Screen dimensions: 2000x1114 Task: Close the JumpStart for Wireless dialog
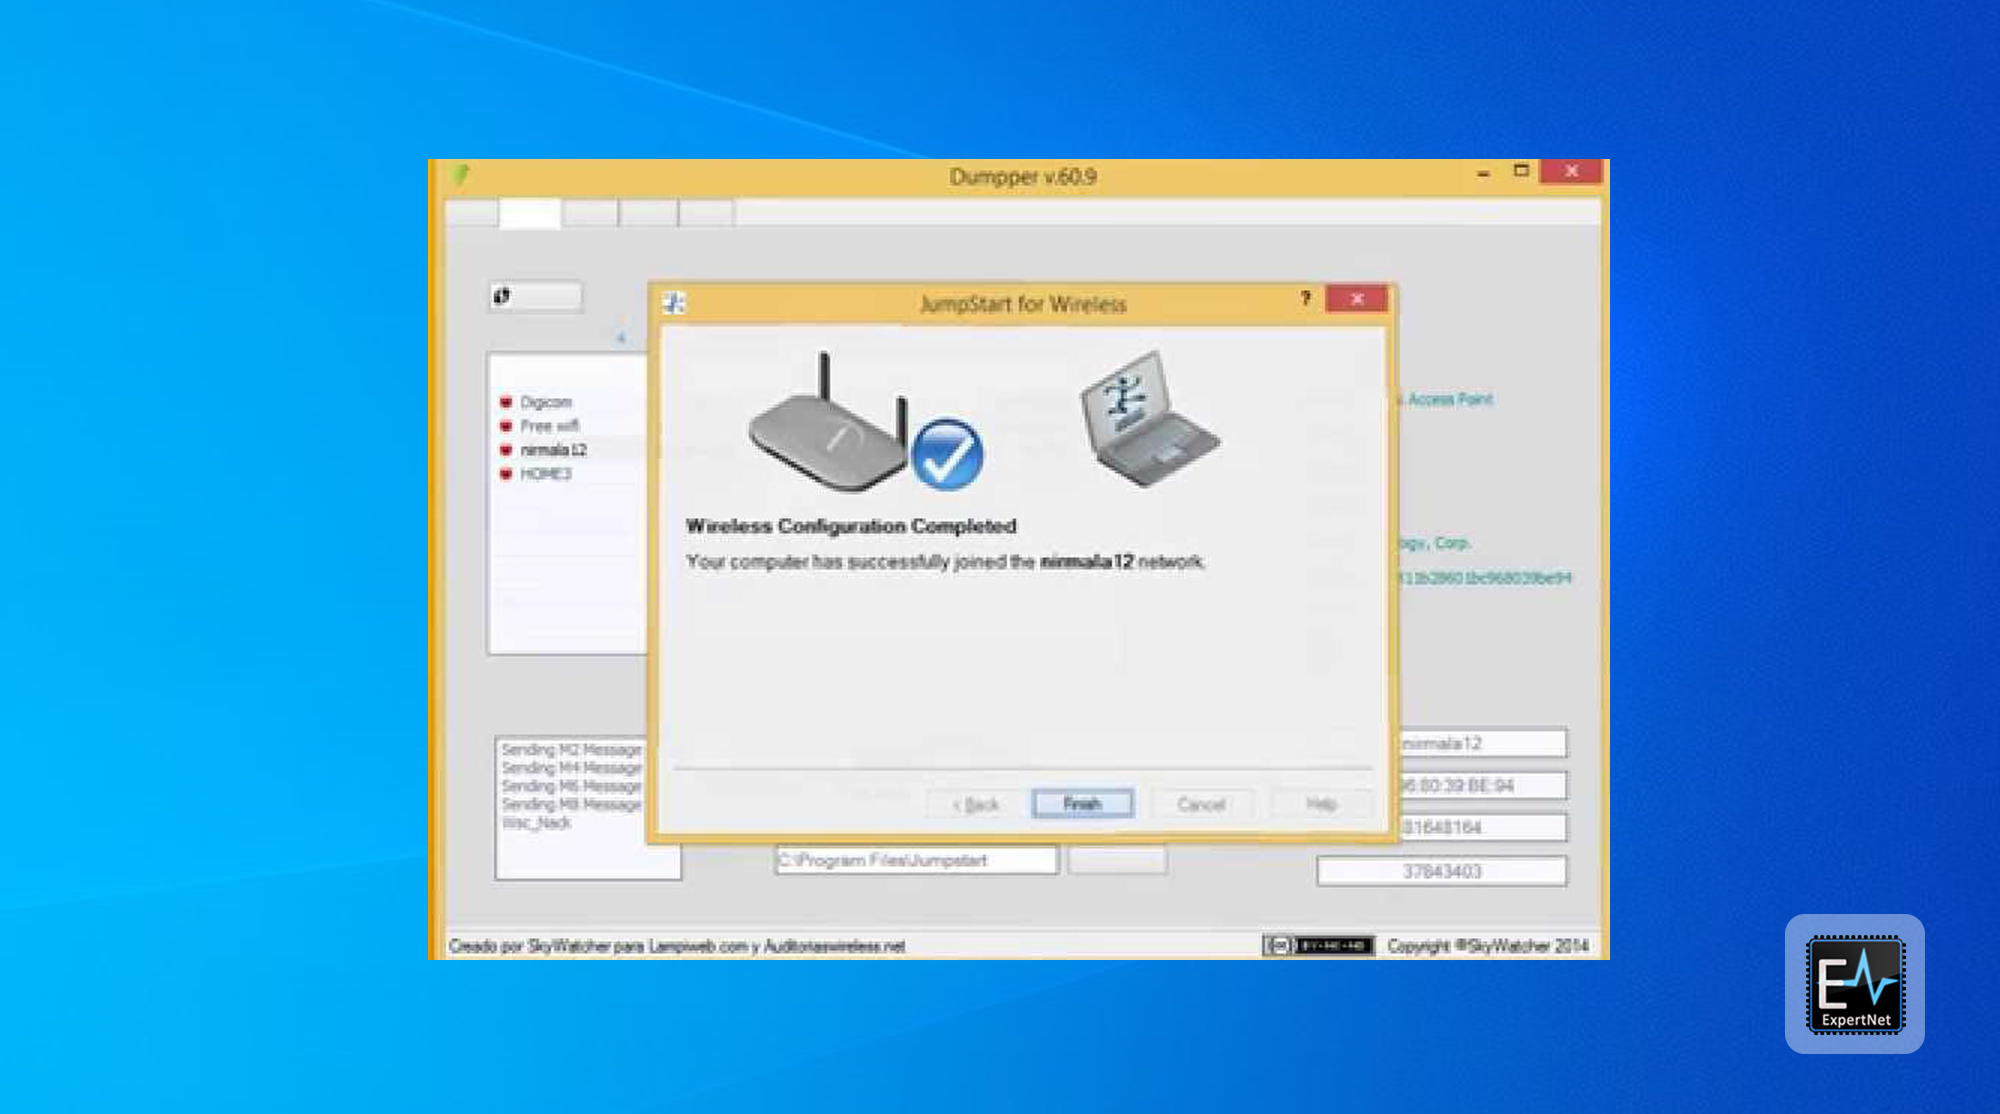(x=1357, y=299)
